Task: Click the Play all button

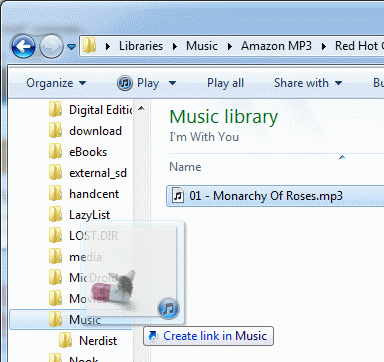Action: 226,83
